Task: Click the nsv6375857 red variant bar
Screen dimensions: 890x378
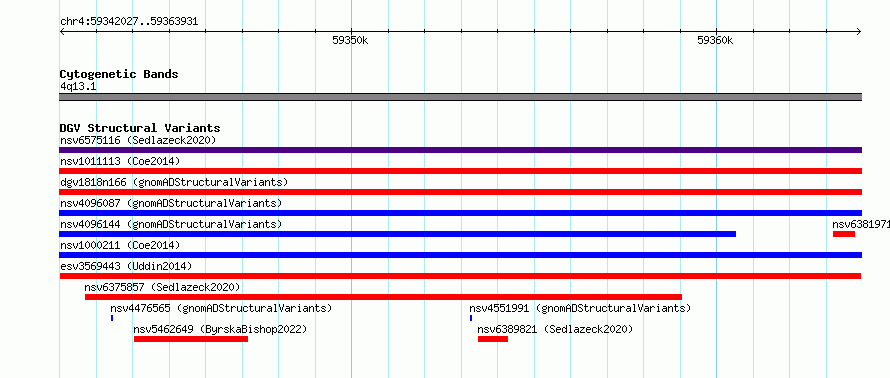Action: pos(383,297)
